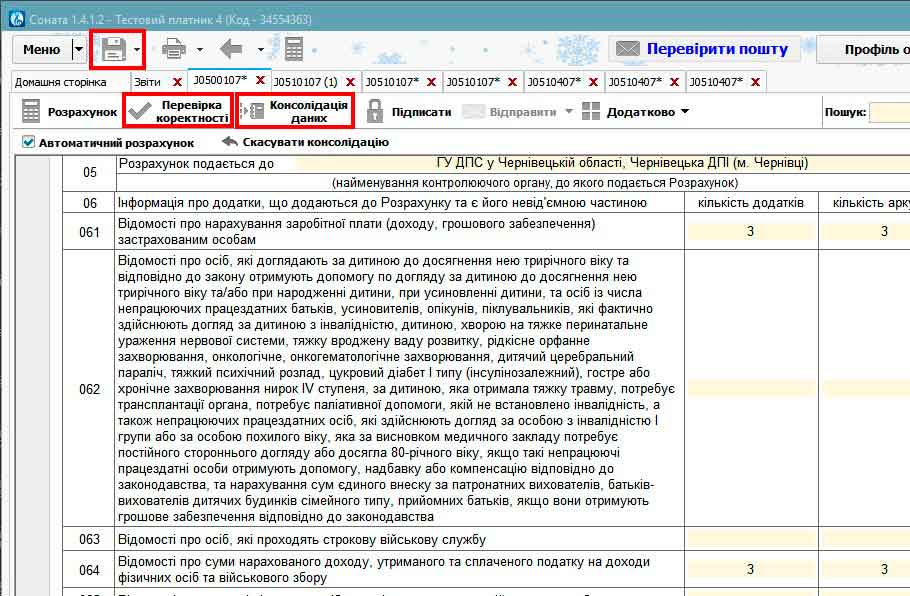Toggle Автоматичний розрахунок checkbox
Screen dimensions: 910x596
tap(28, 142)
